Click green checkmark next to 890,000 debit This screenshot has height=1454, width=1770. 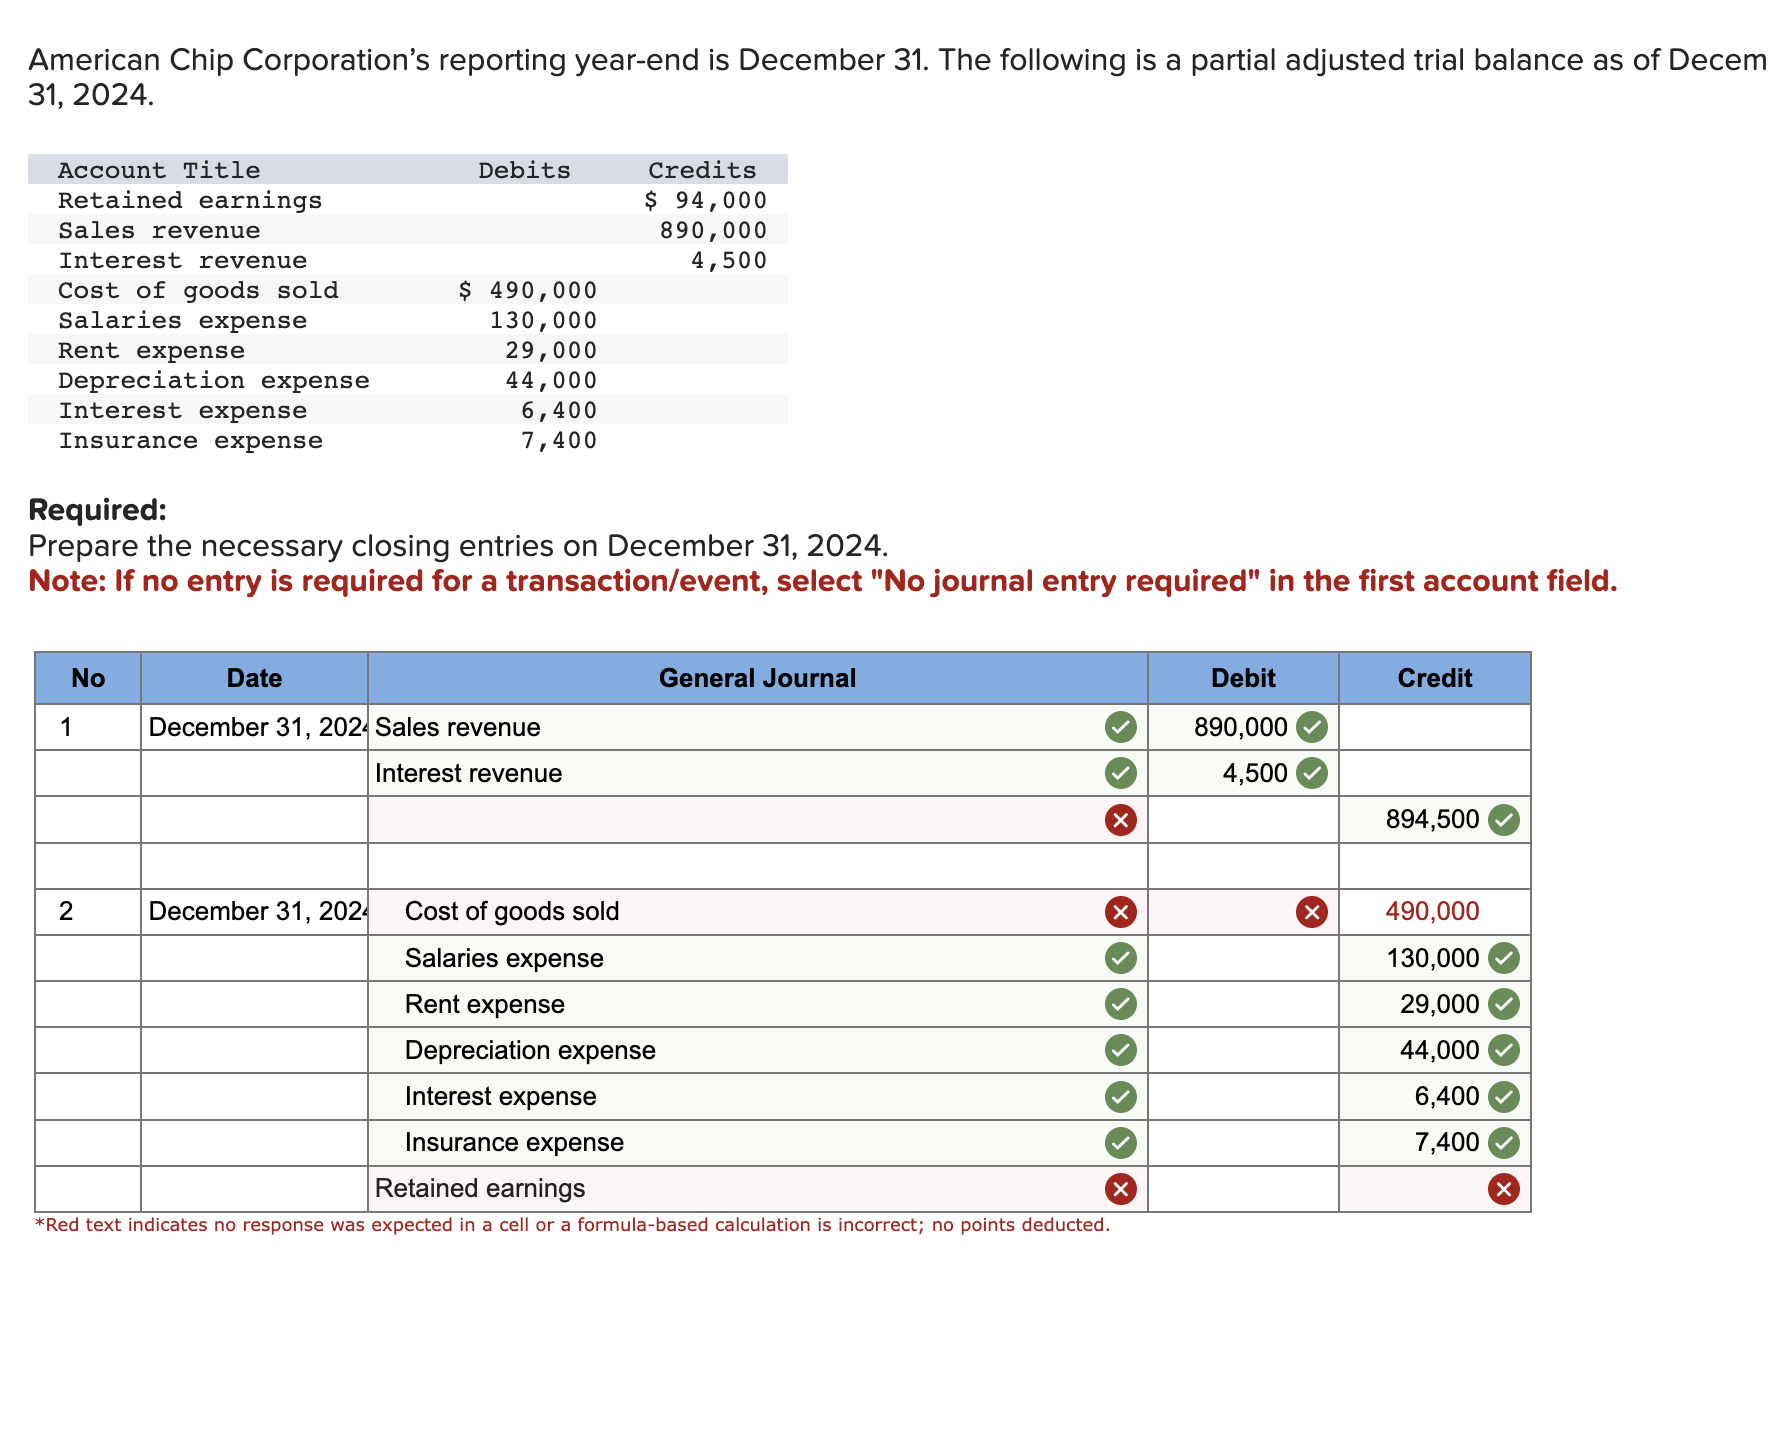[x=1311, y=727]
